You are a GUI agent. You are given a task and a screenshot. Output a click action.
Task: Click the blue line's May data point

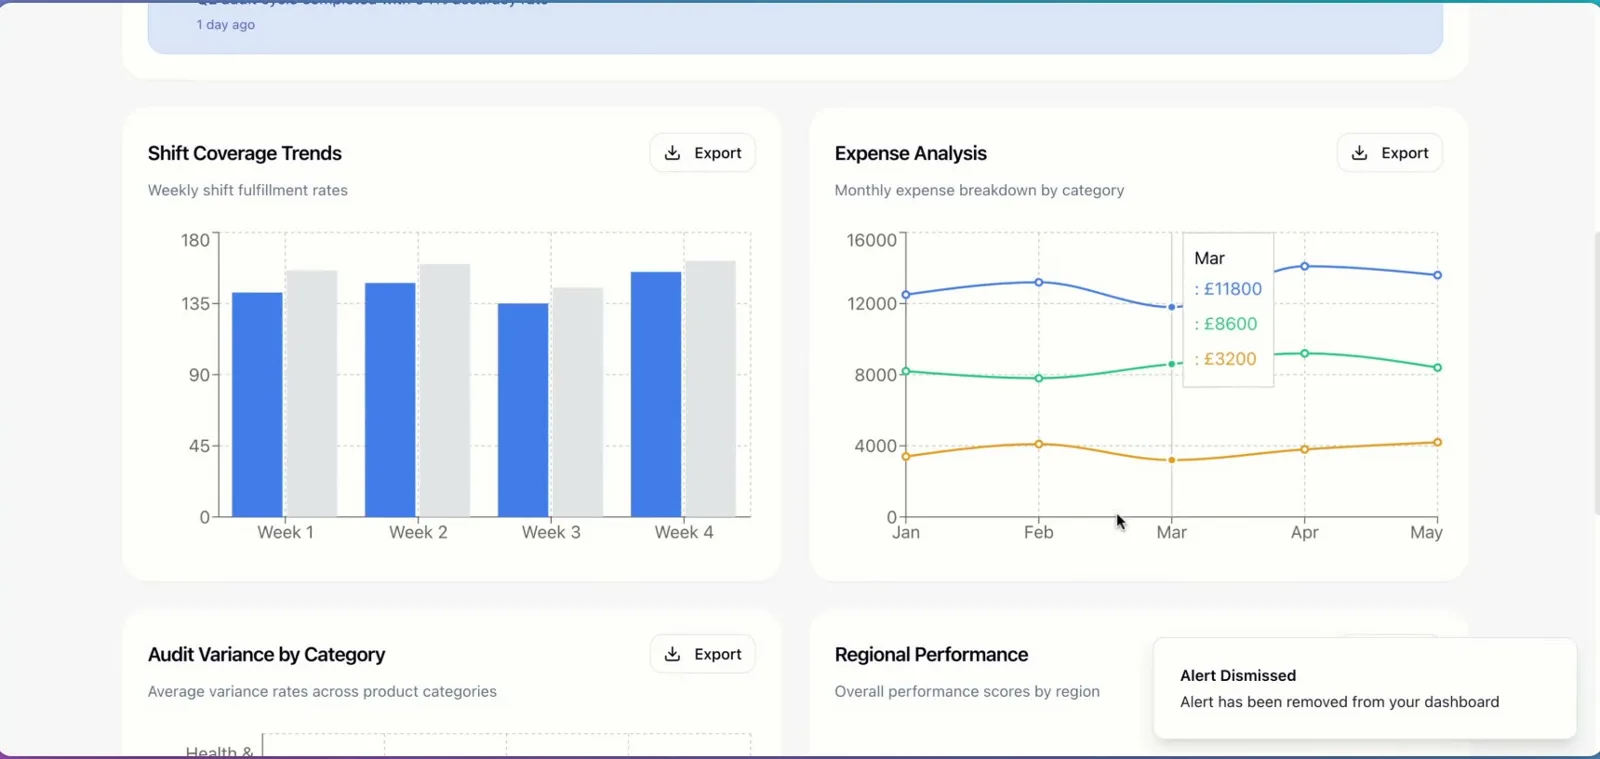(x=1438, y=275)
